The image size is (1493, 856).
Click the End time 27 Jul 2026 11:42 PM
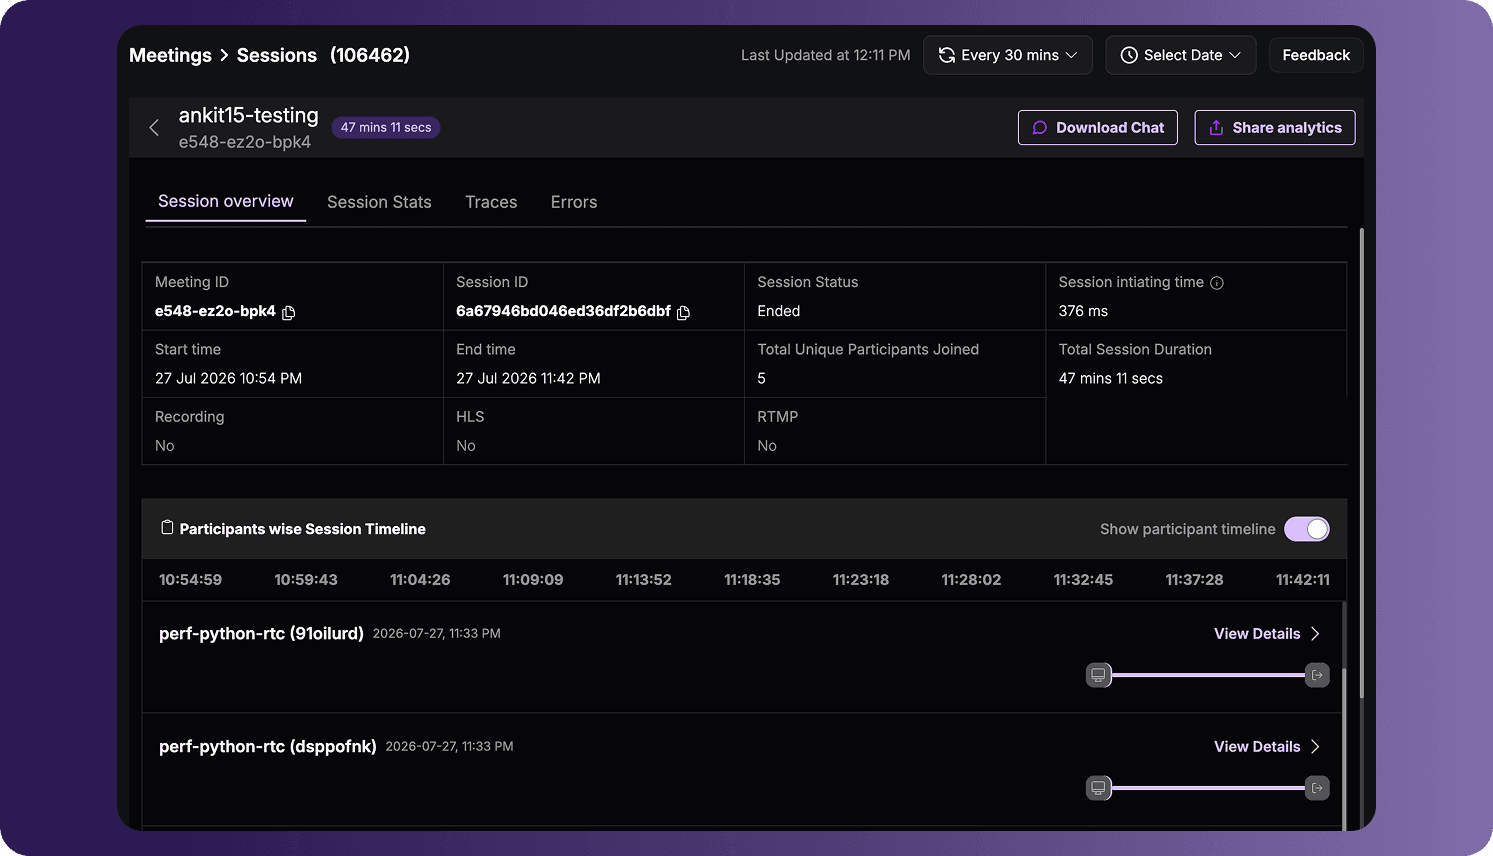click(x=528, y=378)
